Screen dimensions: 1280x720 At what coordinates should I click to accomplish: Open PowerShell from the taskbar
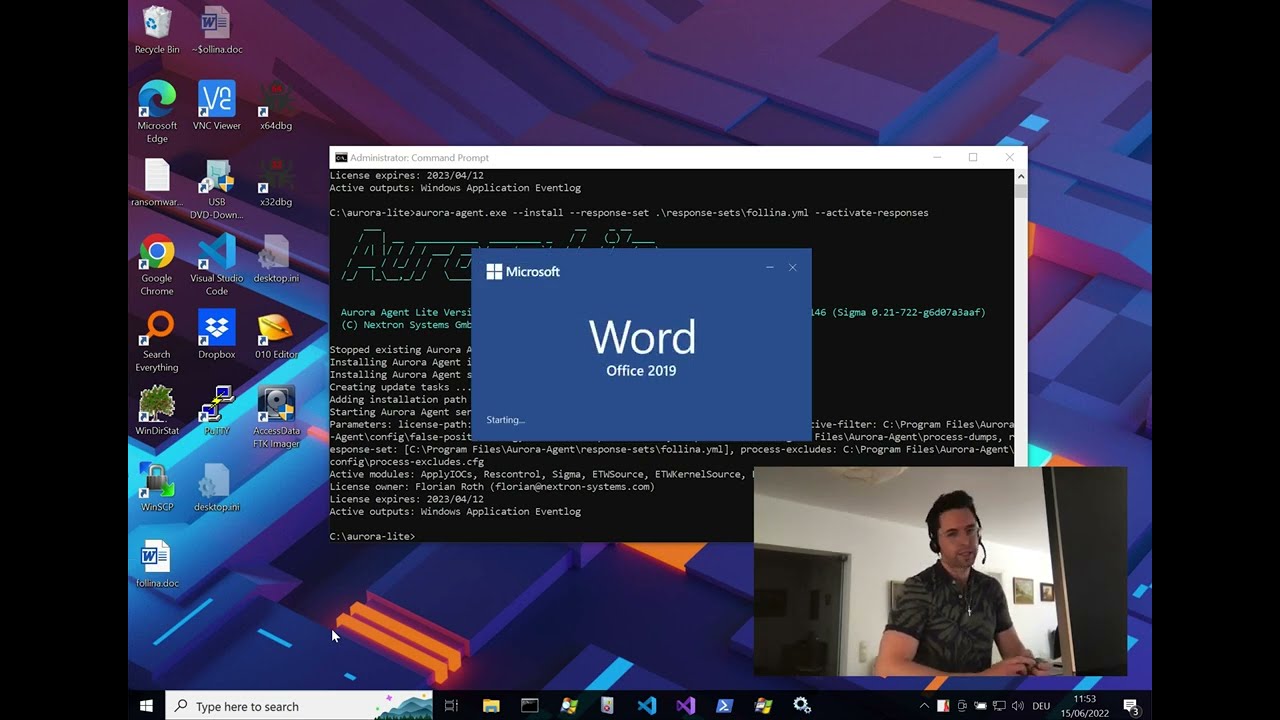pyautogui.click(x=725, y=706)
